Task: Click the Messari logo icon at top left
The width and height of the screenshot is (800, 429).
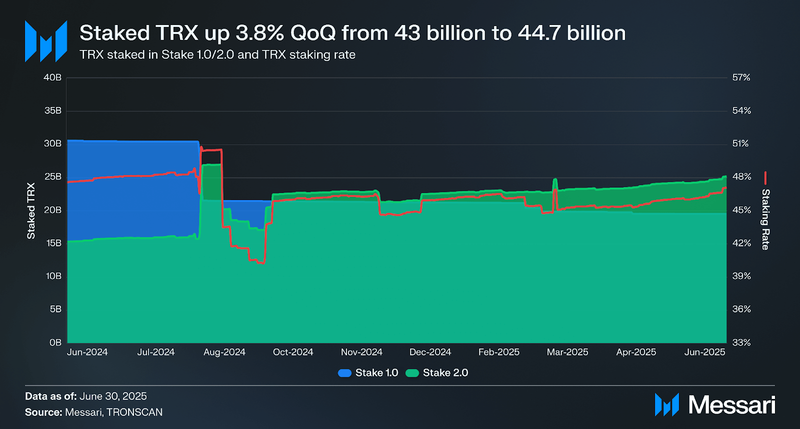Action: [46, 41]
